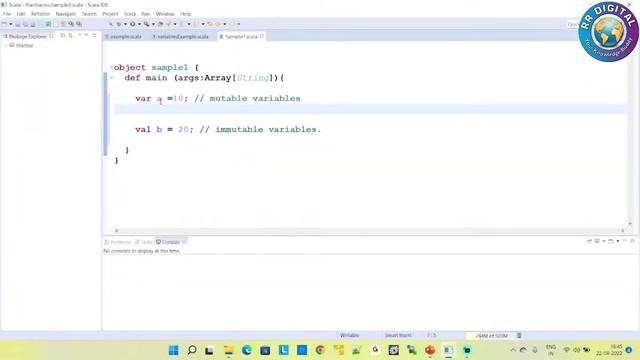640x360 pixels.
Task: Open the Scala menu
Action: (x=130, y=14)
